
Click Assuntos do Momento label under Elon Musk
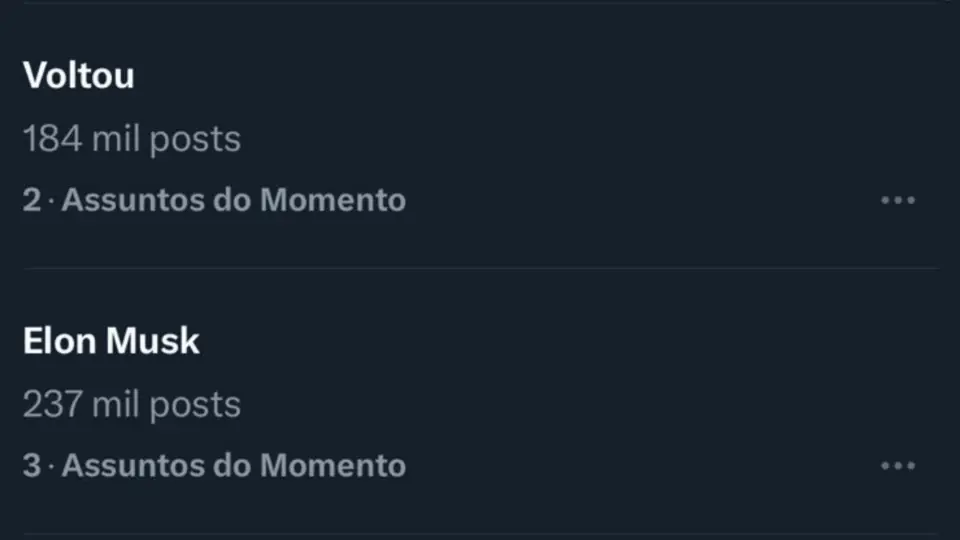[x=234, y=465]
